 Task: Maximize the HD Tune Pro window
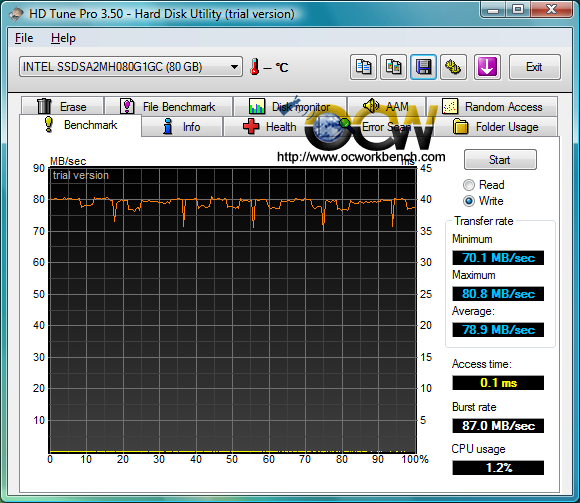(518, 10)
